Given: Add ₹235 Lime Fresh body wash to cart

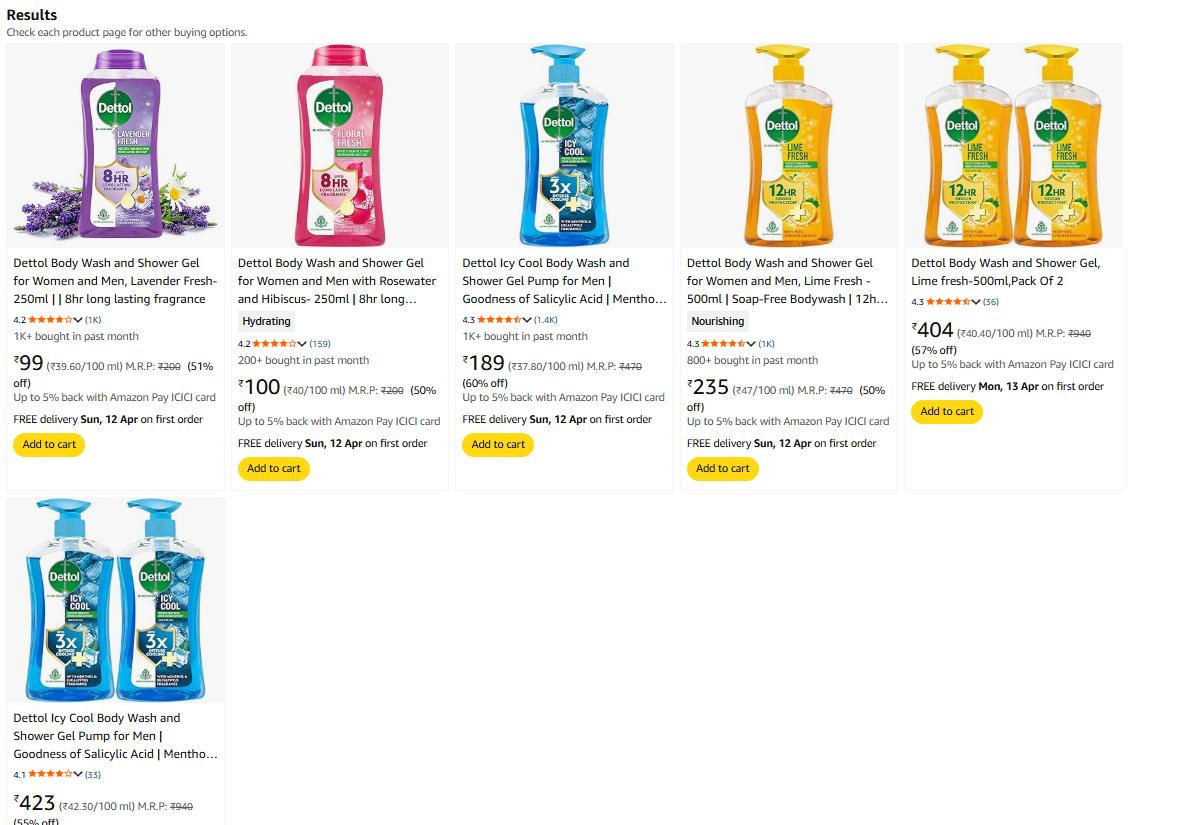Looking at the screenshot, I should tap(722, 469).
